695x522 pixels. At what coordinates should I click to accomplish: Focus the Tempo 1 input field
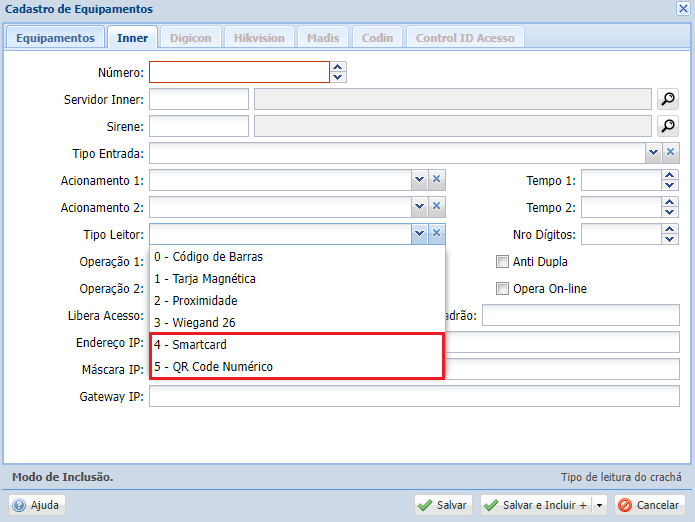pos(621,180)
